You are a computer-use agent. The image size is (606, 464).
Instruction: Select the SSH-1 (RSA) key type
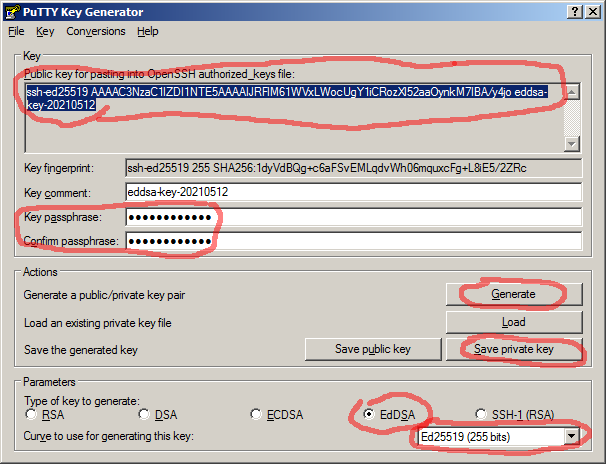click(515, 415)
